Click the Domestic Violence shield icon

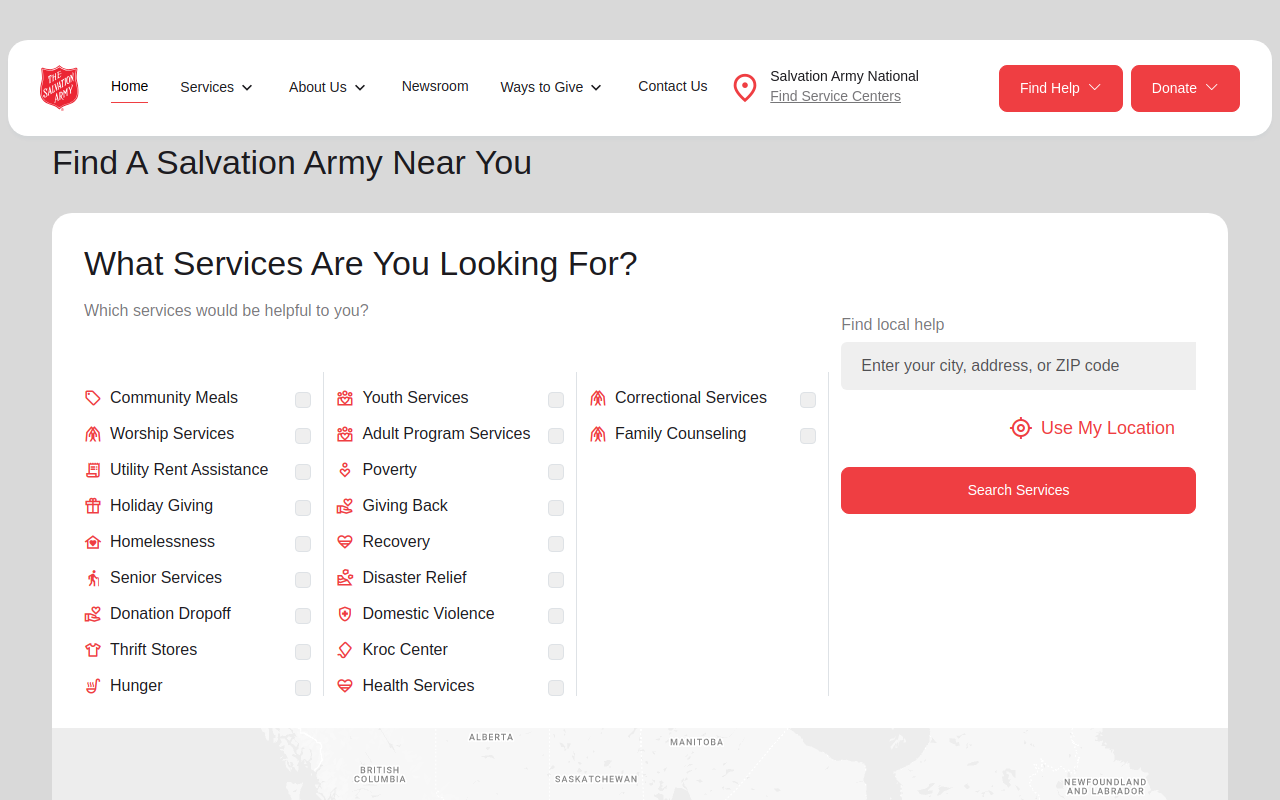pos(345,614)
